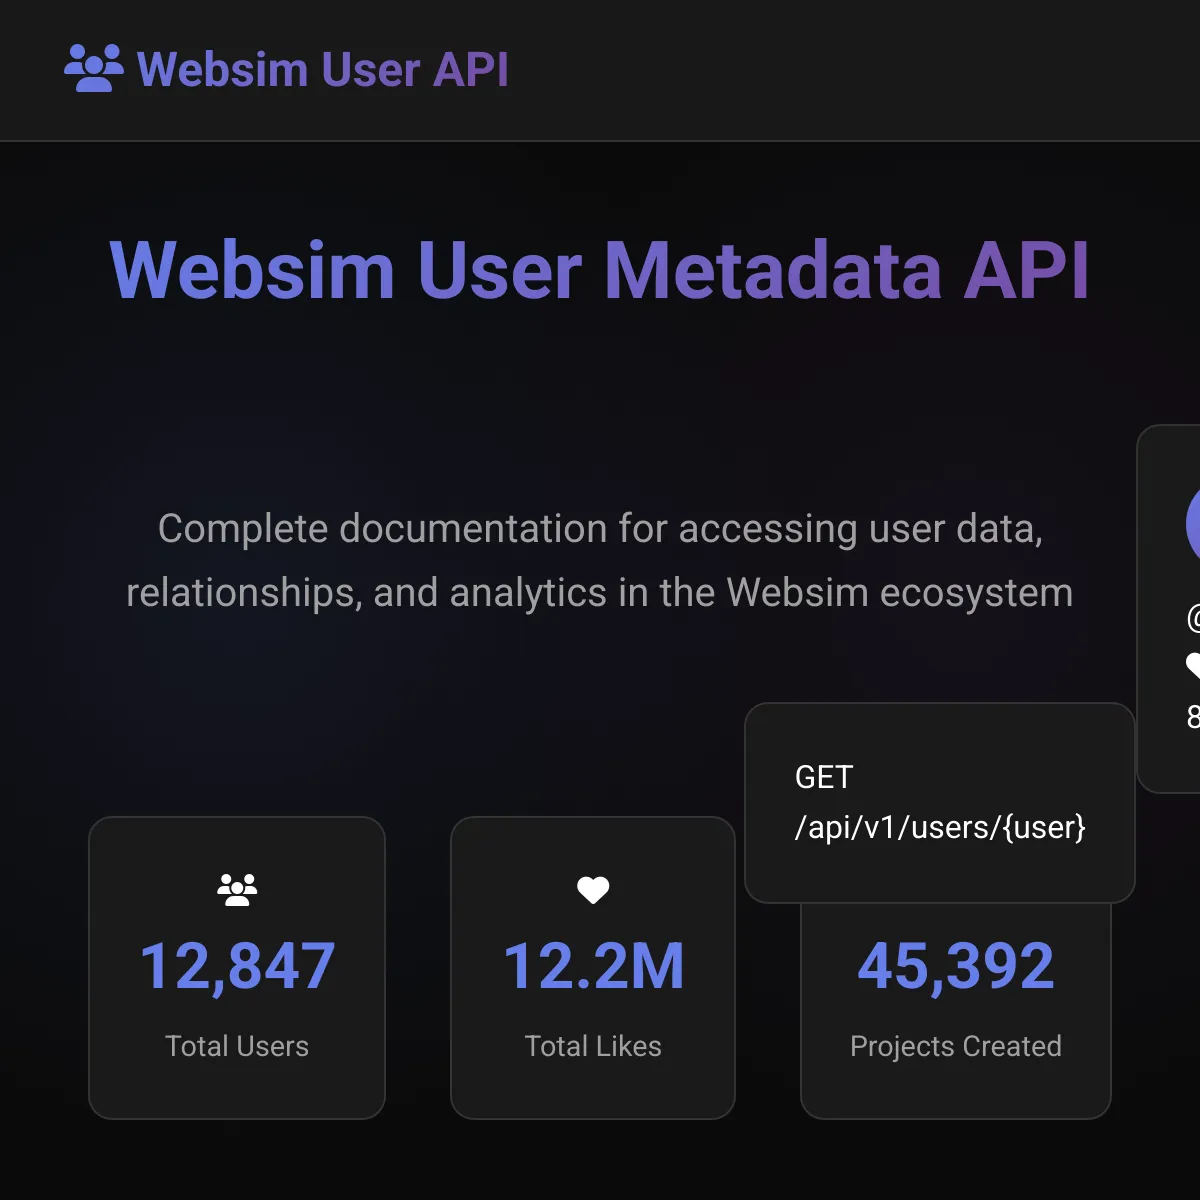The height and width of the screenshot is (1200, 1200).
Task: Expand the GET /api/v1/users/{user} endpoint card
Action: 940,801
